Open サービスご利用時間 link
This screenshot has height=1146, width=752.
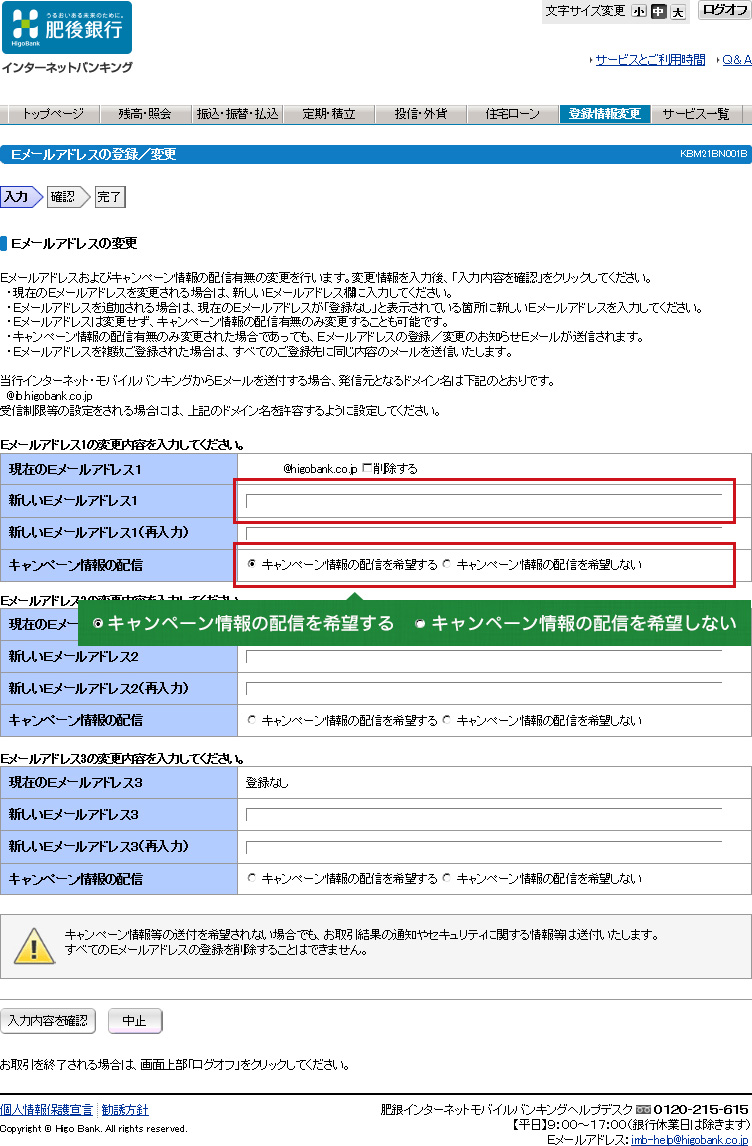(650, 60)
